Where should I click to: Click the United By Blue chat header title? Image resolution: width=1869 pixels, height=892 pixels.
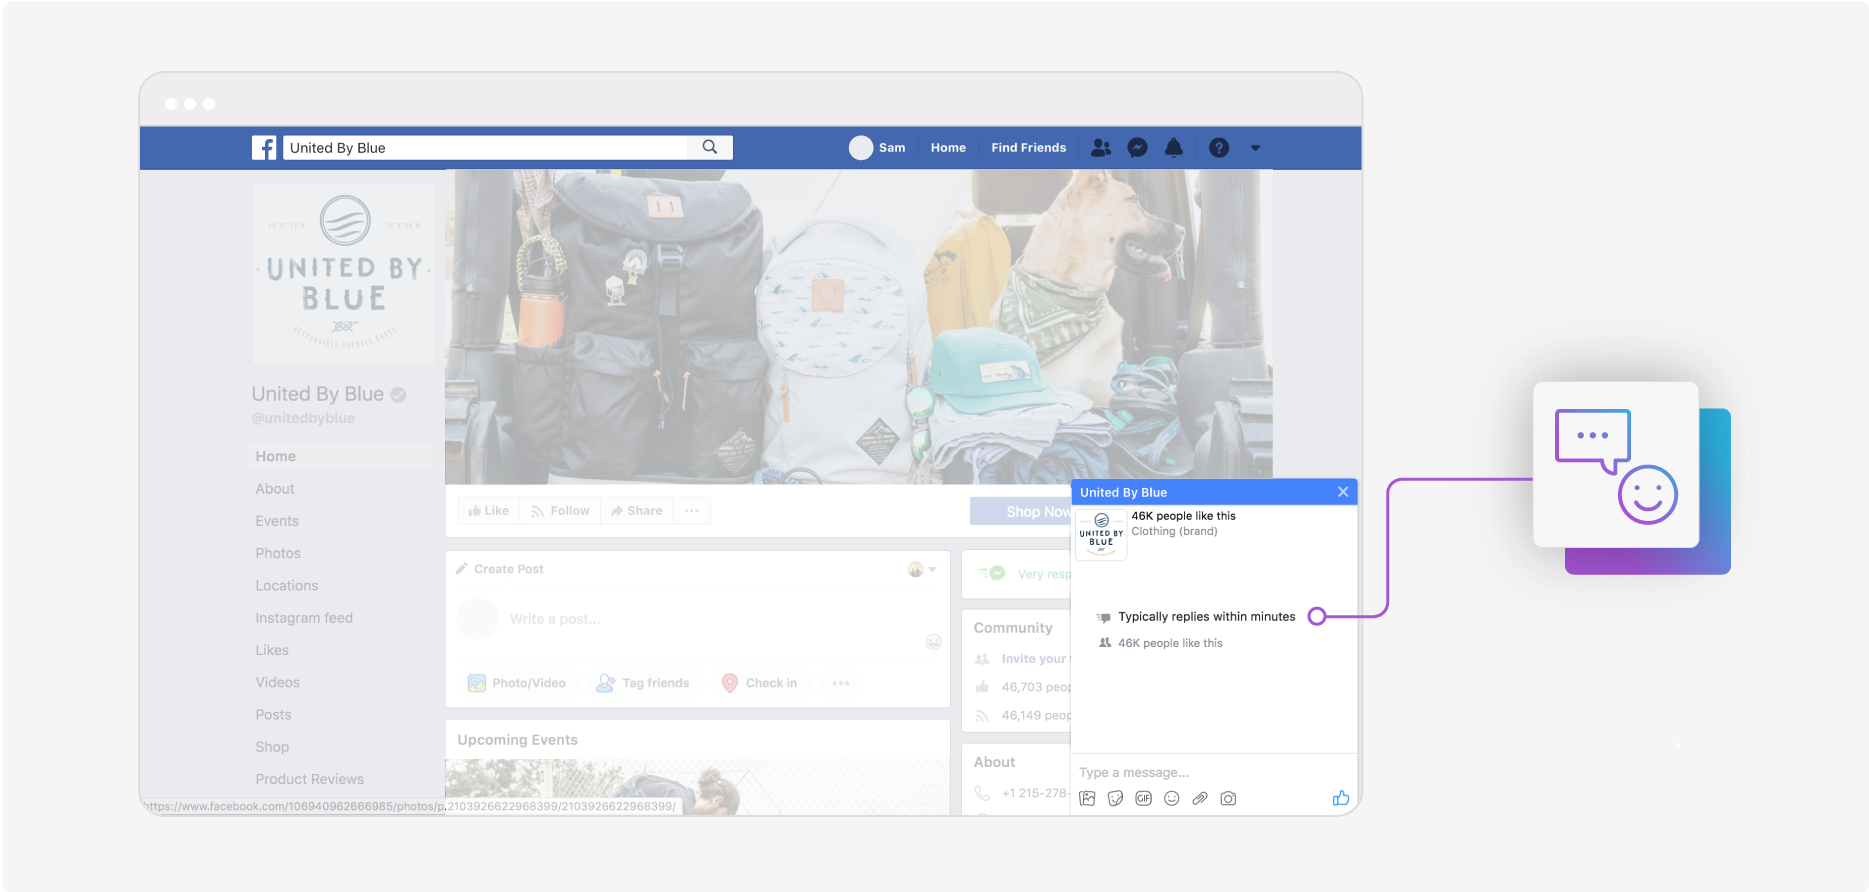tap(1123, 492)
